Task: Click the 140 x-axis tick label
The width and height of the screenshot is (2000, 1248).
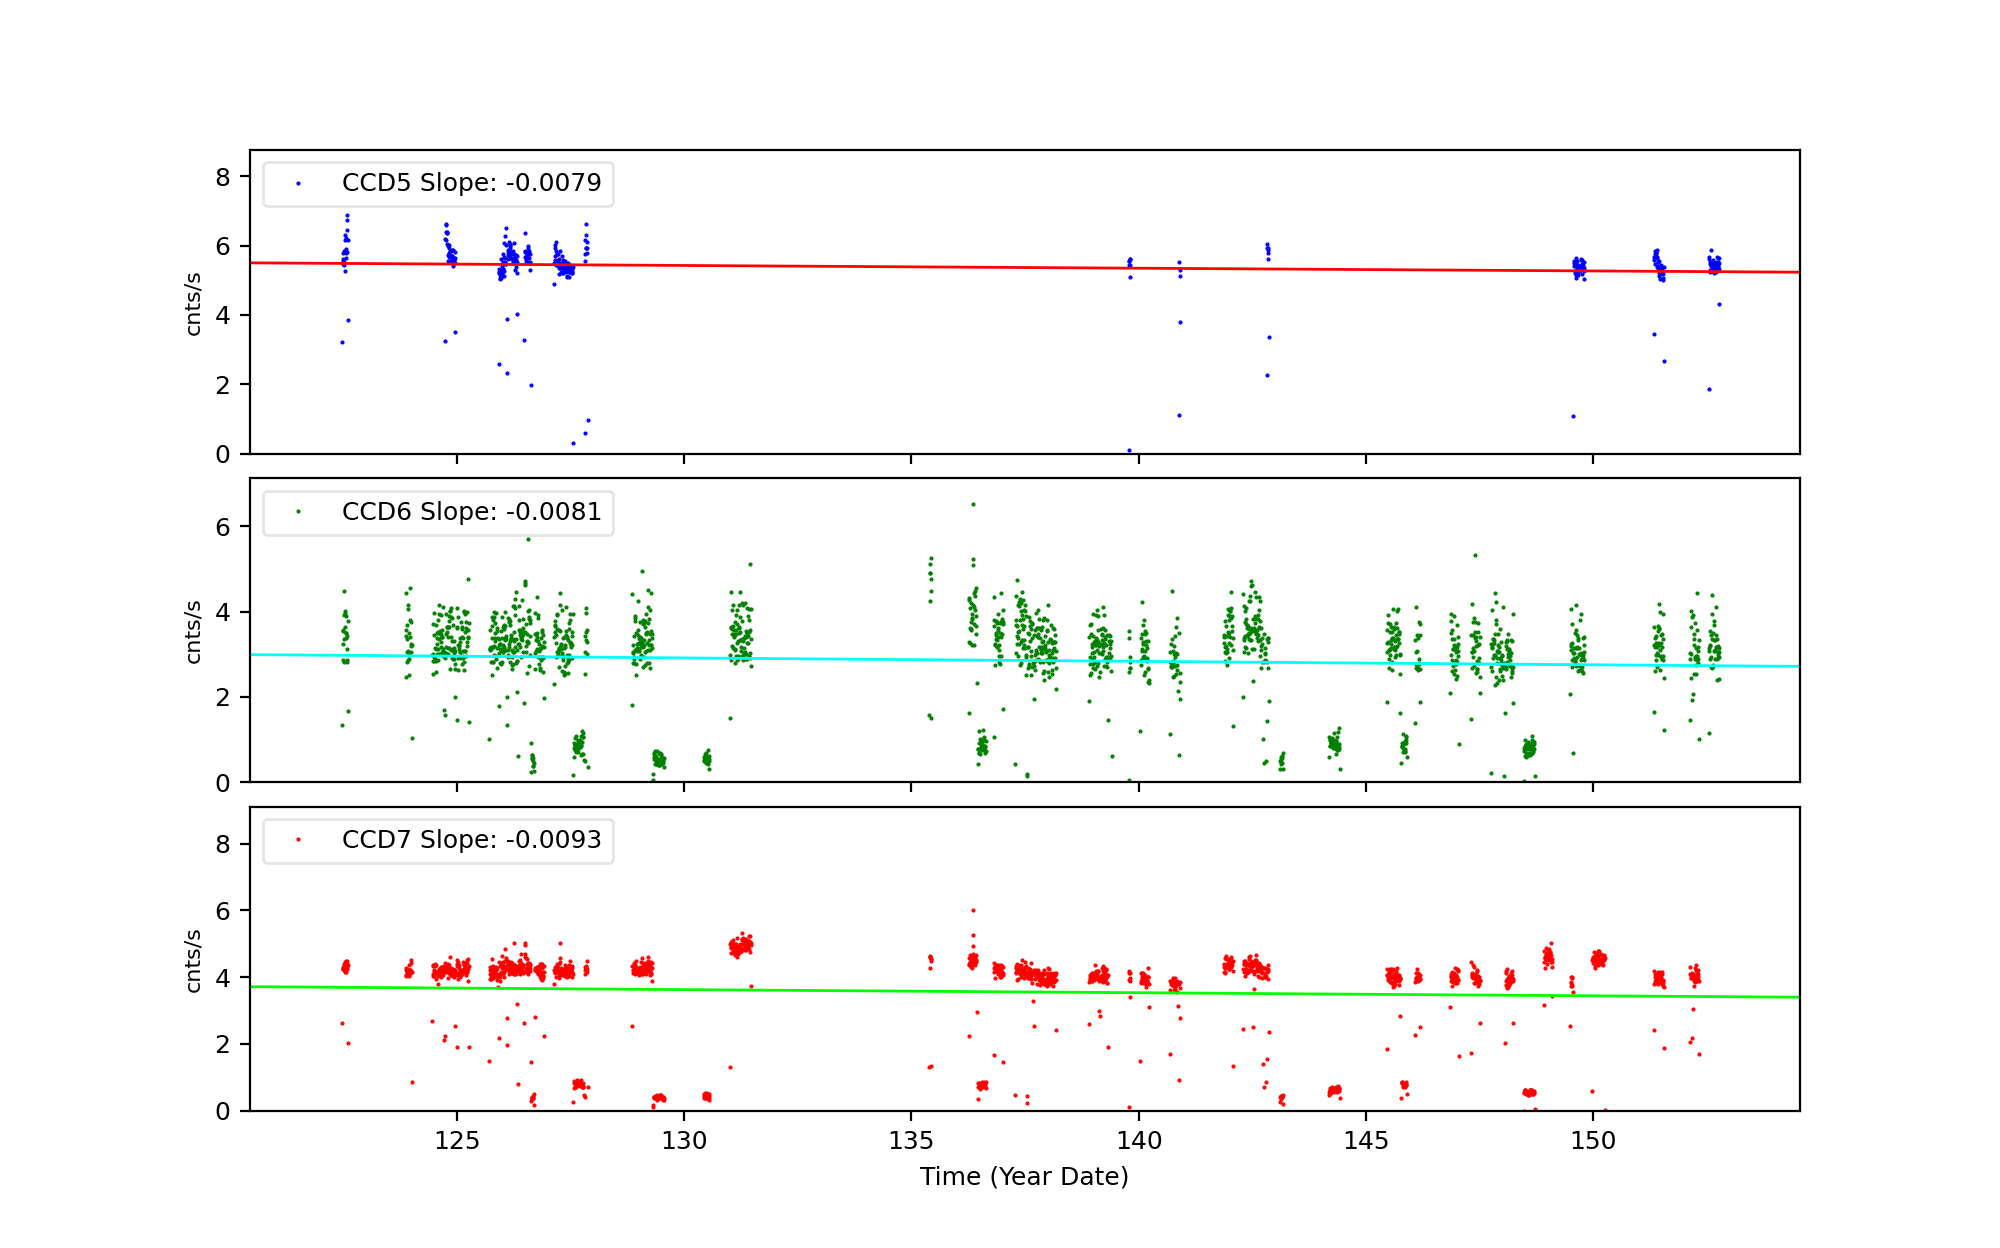Action: click(x=1138, y=1141)
